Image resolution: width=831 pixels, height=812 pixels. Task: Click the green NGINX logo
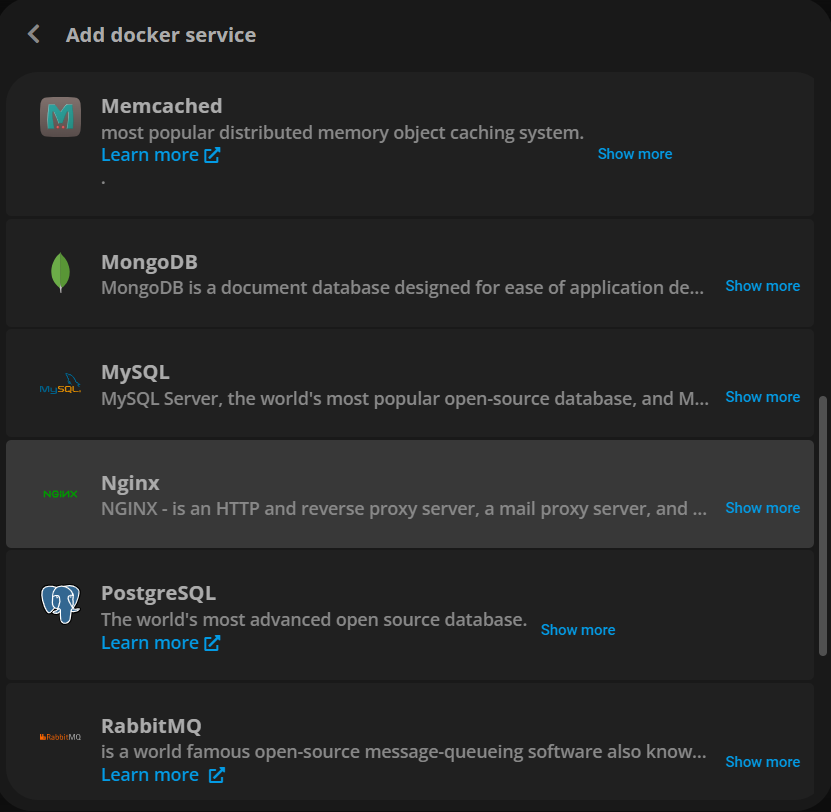tap(60, 494)
